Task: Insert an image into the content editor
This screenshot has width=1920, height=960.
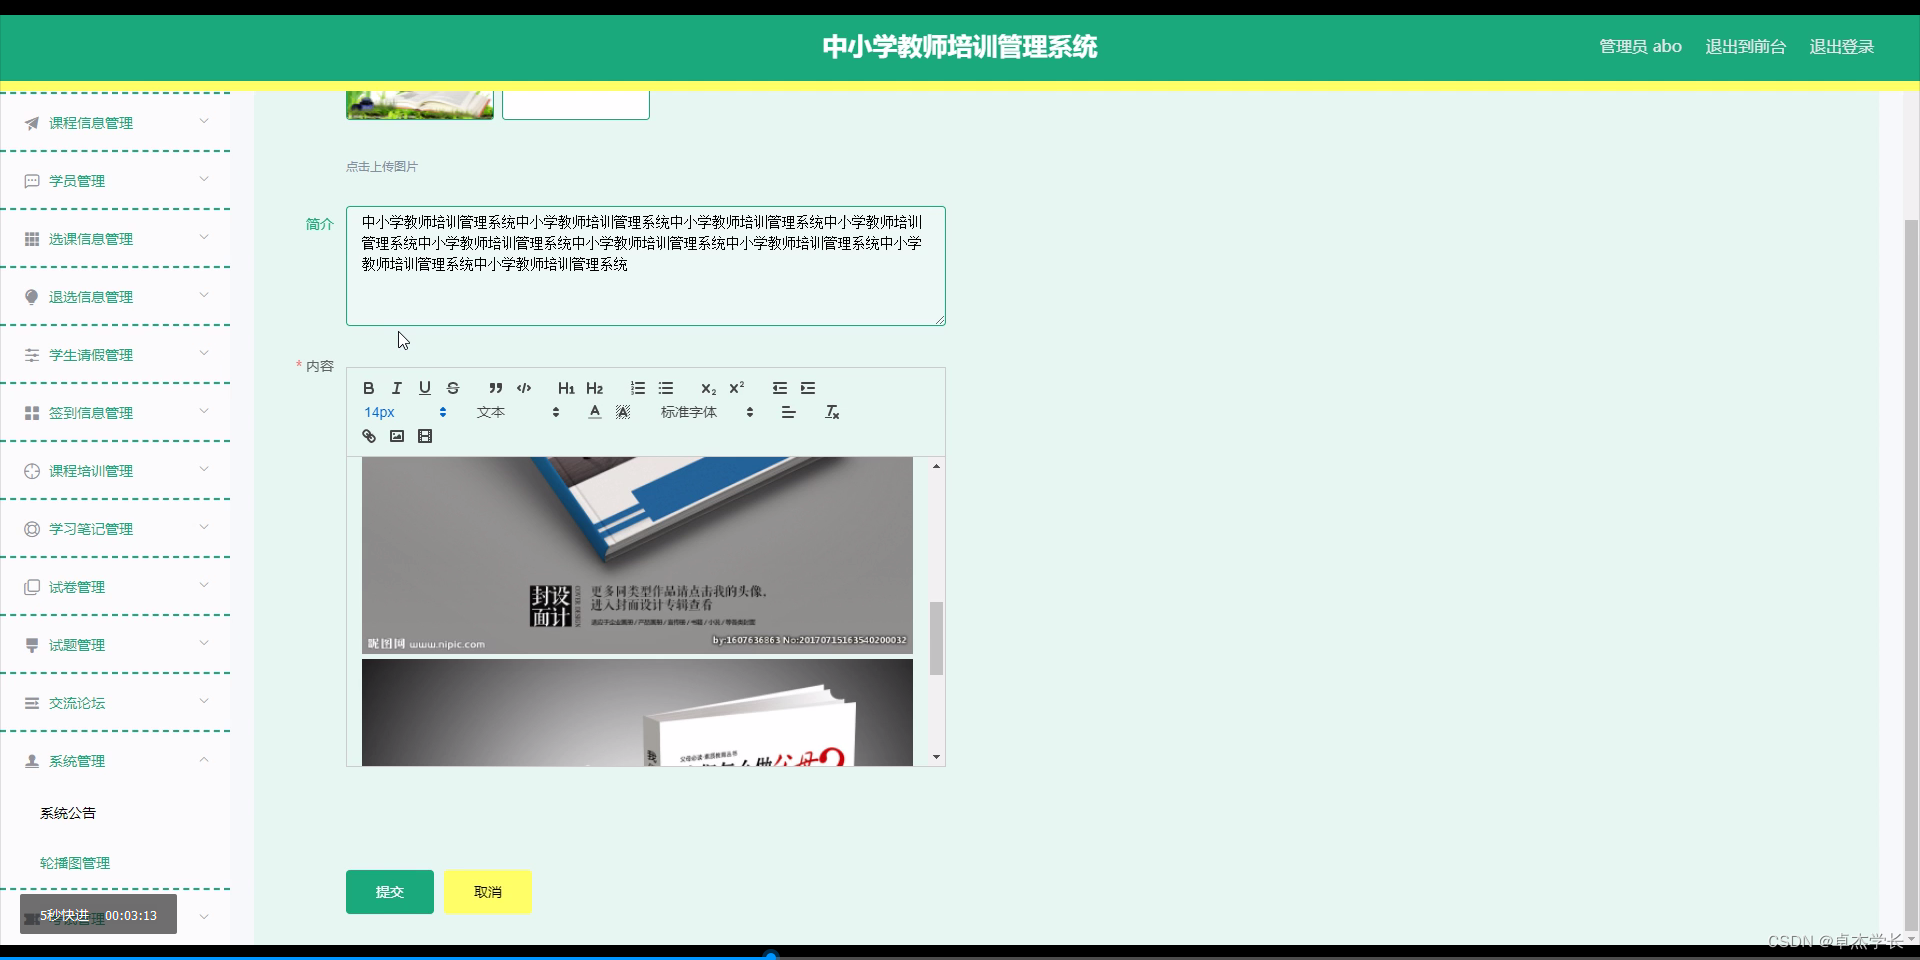Action: pyautogui.click(x=396, y=436)
